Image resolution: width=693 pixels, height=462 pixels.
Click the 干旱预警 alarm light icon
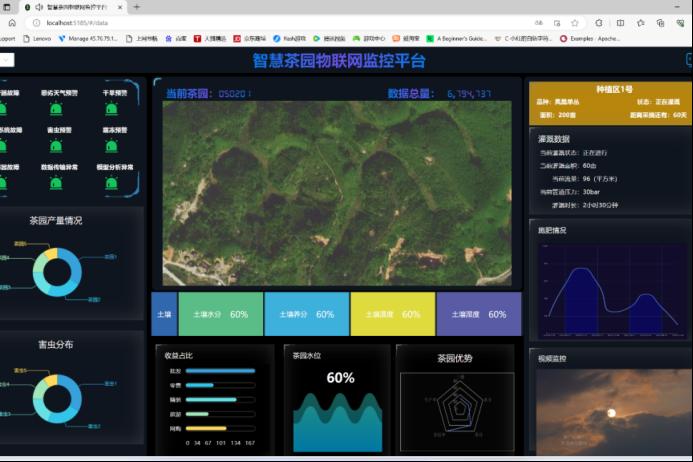[x=111, y=109]
